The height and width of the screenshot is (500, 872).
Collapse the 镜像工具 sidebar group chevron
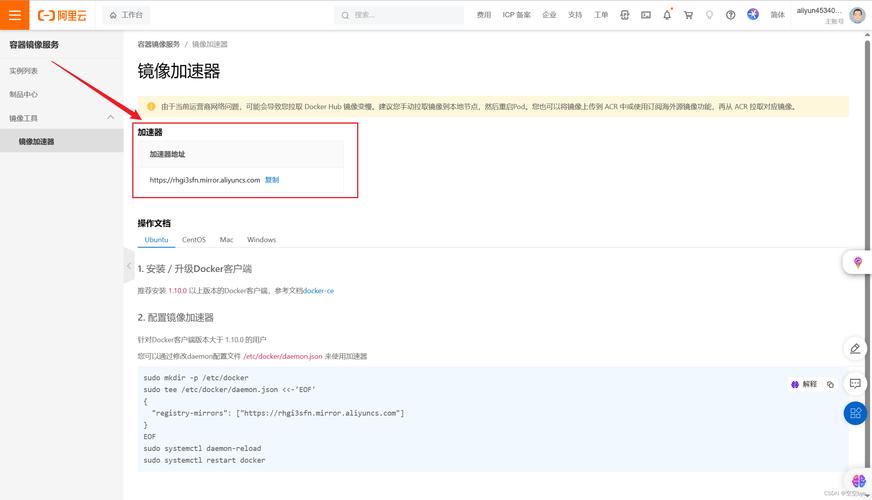click(x=111, y=117)
